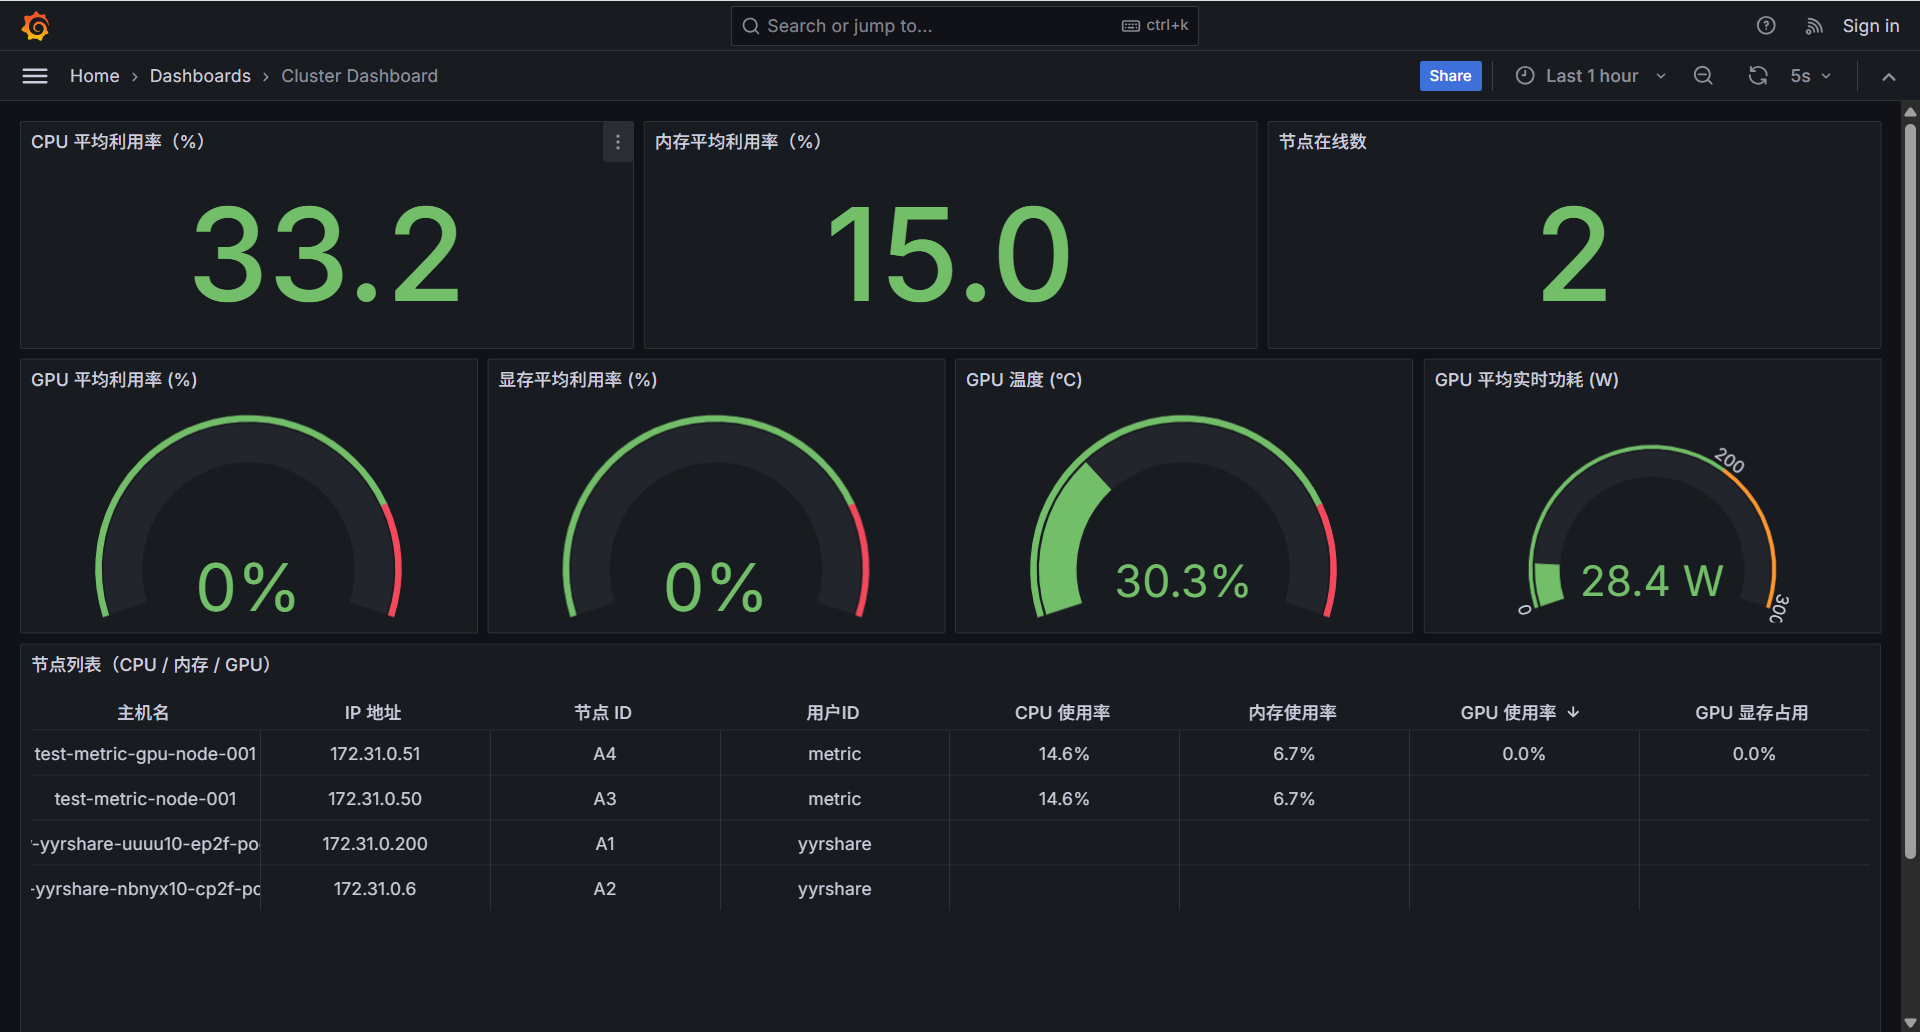The height and width of the screenshot is (1032, 1920).
Task: Click the scrollbar down arrow
Action: coord(1910,1022)
